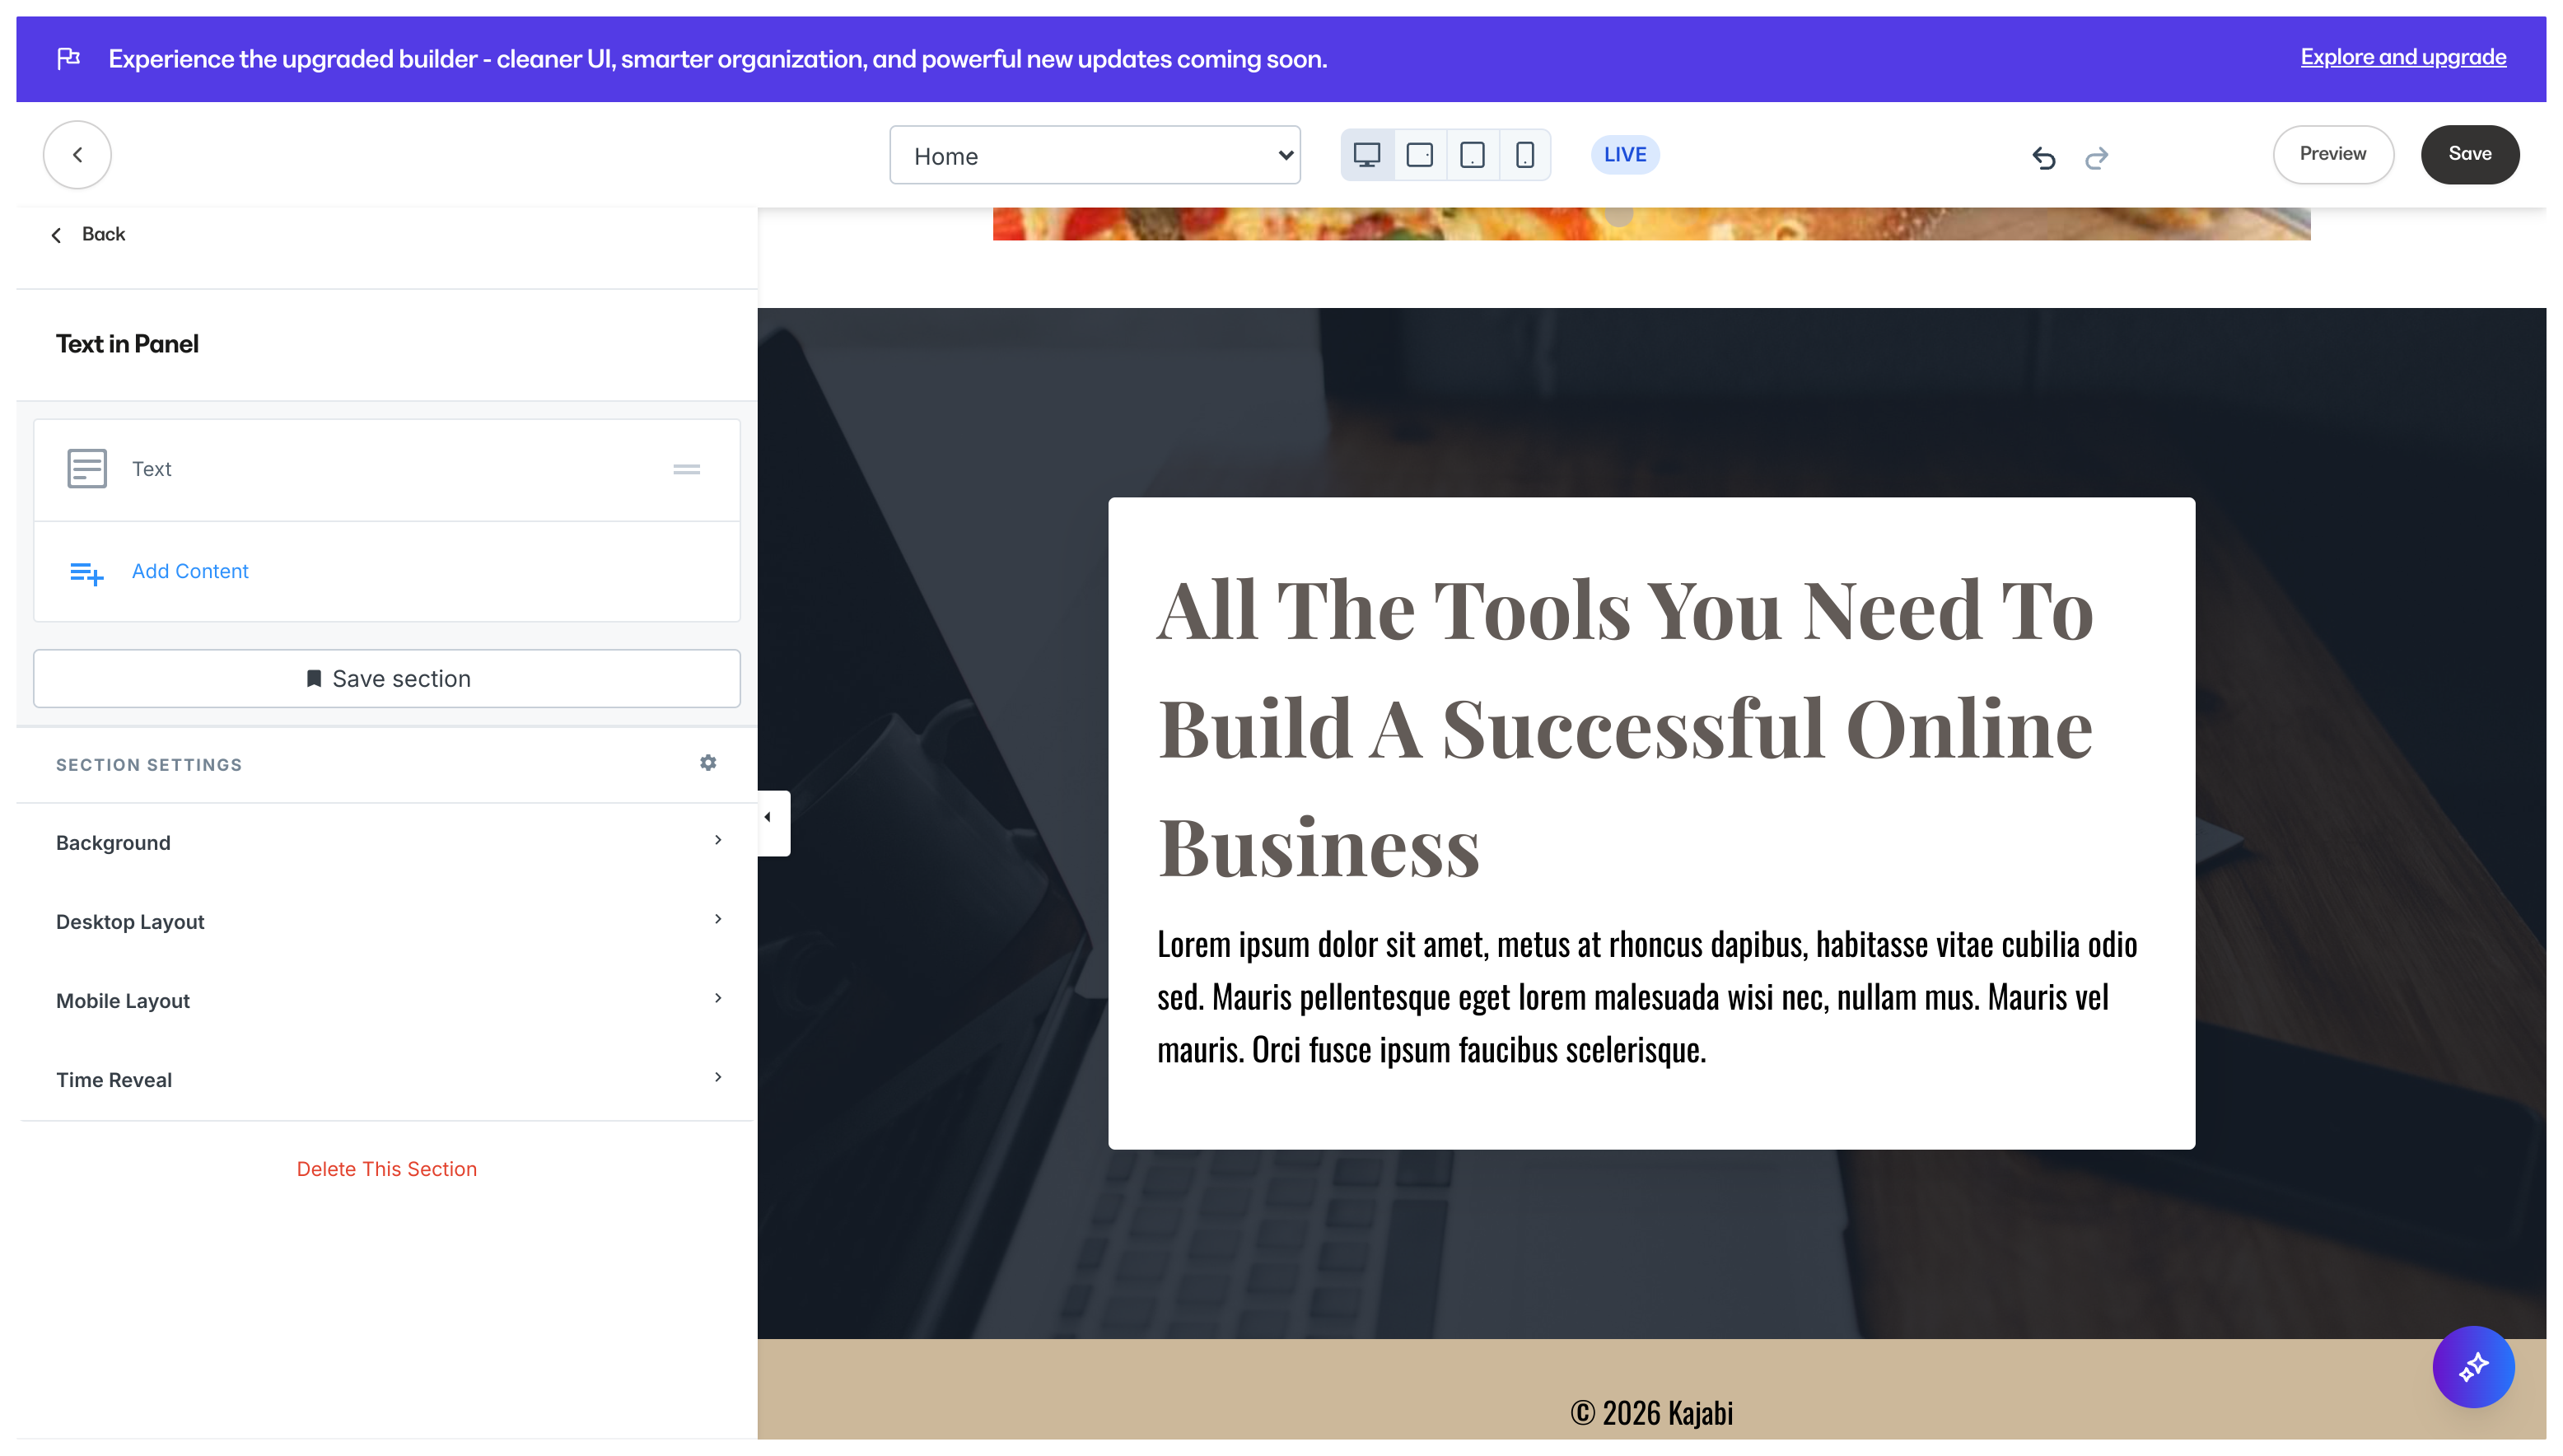Image resolution: width=2563 pixels, height=1456 pixels.
Task: Click the round back arrow button
Action: click(x=77, y=155)
